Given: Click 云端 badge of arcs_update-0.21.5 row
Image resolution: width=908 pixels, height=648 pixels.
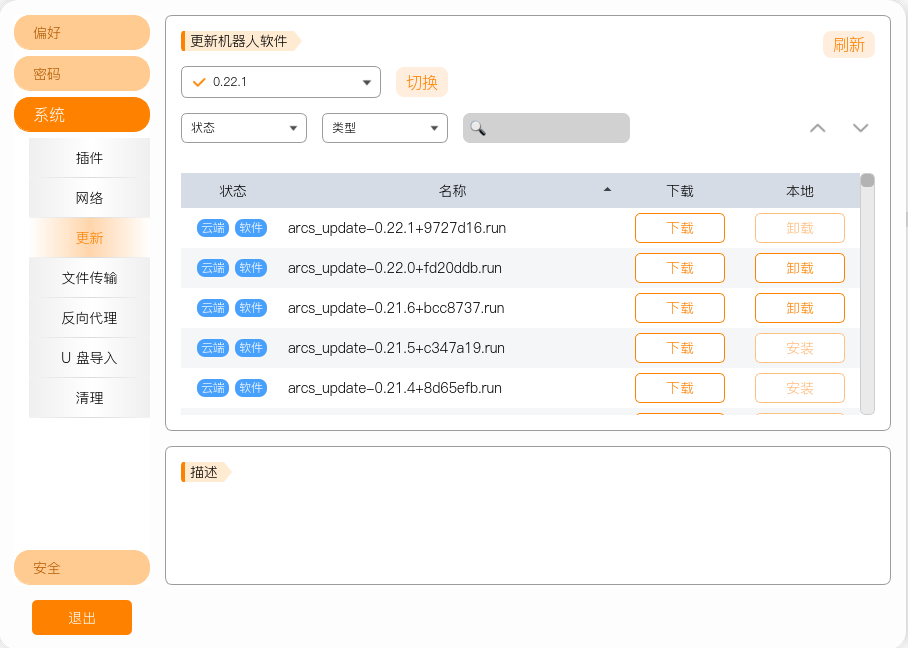Looking at the screenshot, I should pos(213,348).
